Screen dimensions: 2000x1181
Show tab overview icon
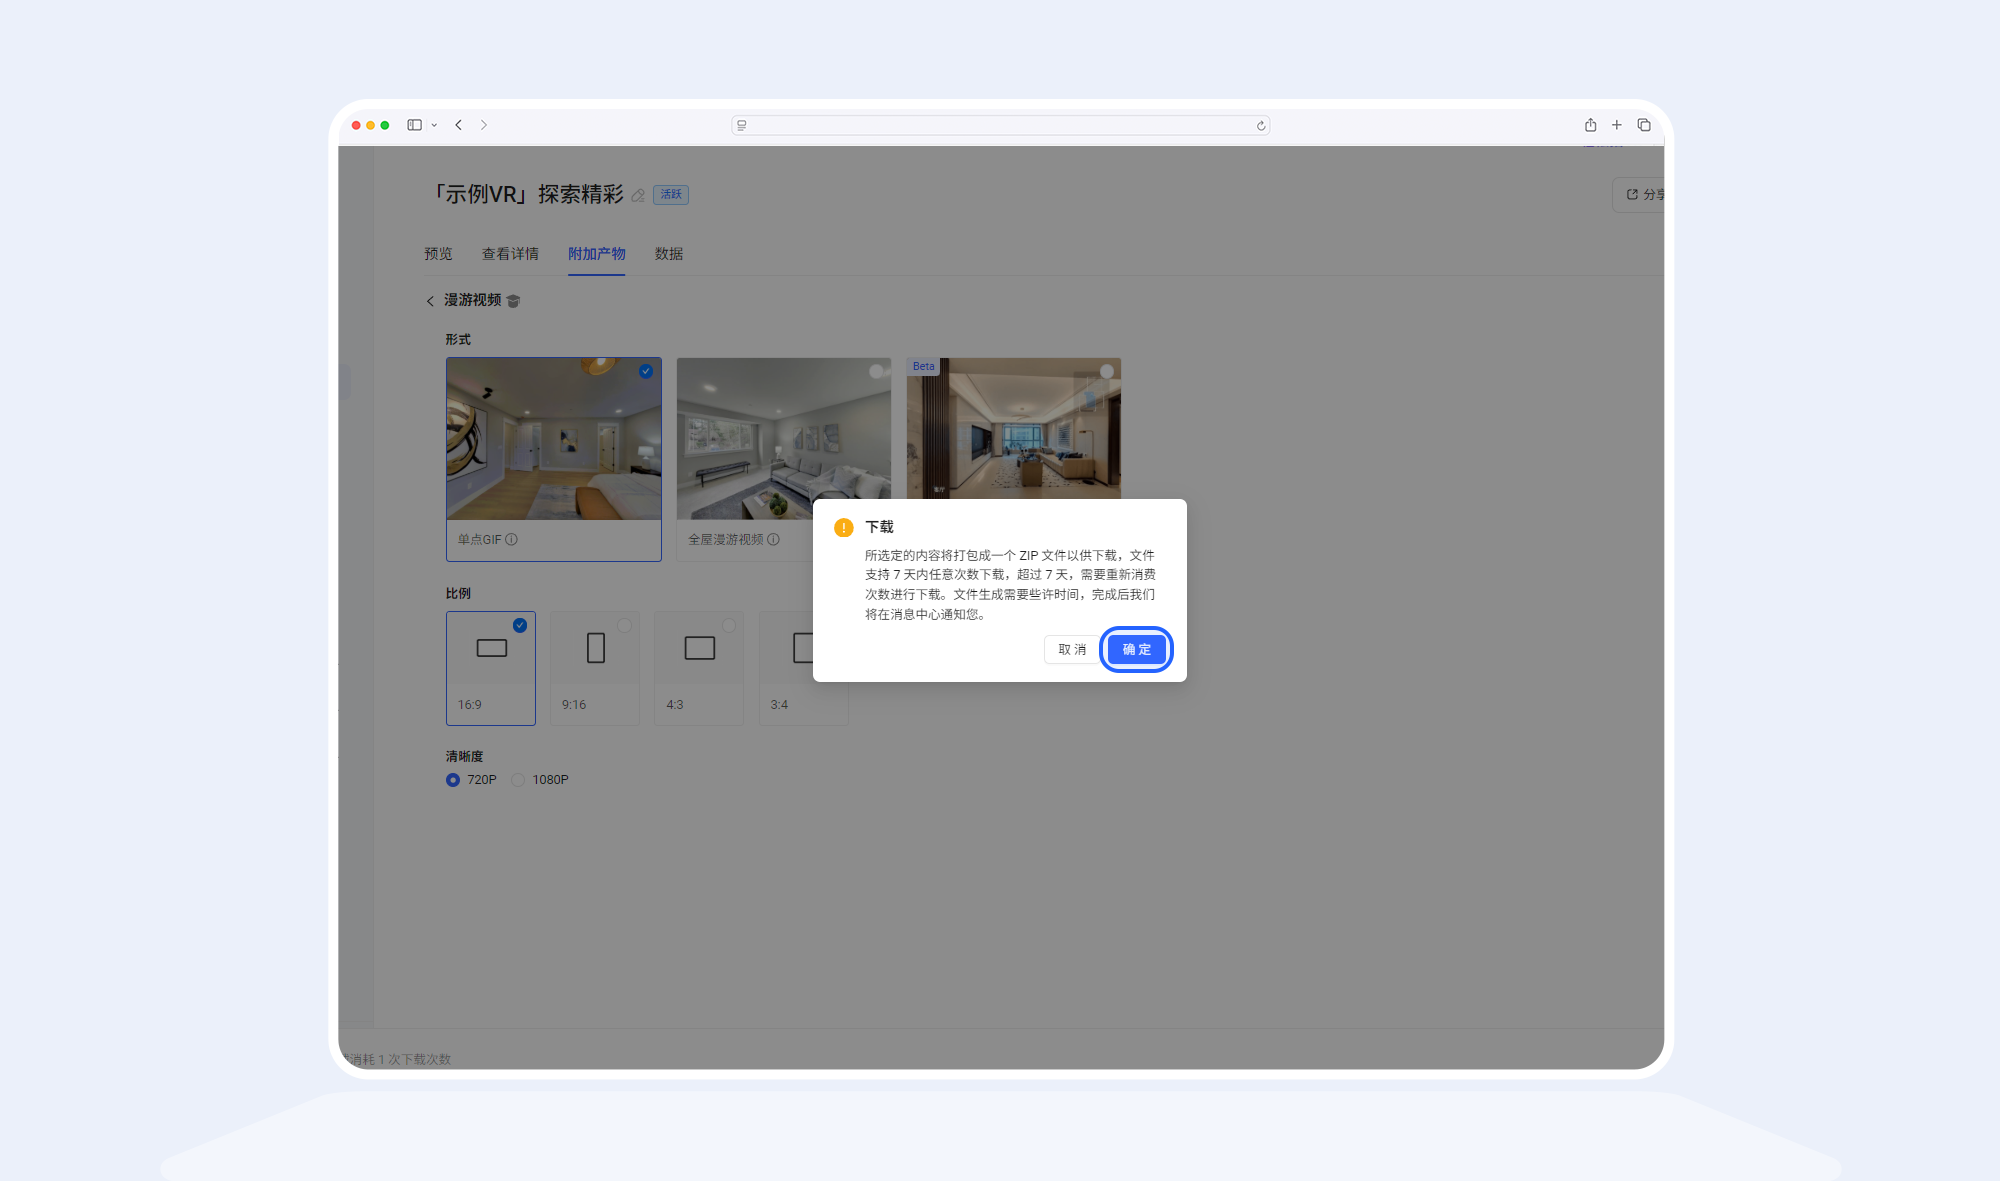(1644, 125)
